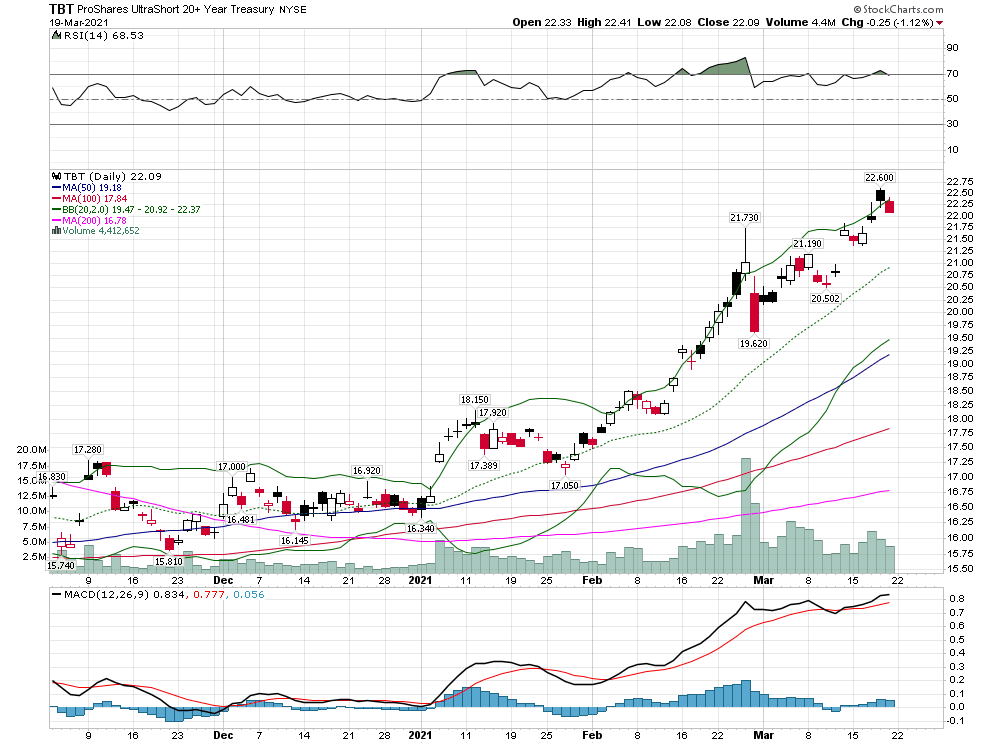Click the volume bars icon in legend
Screen dimensions: 990x744
(57, 231)
